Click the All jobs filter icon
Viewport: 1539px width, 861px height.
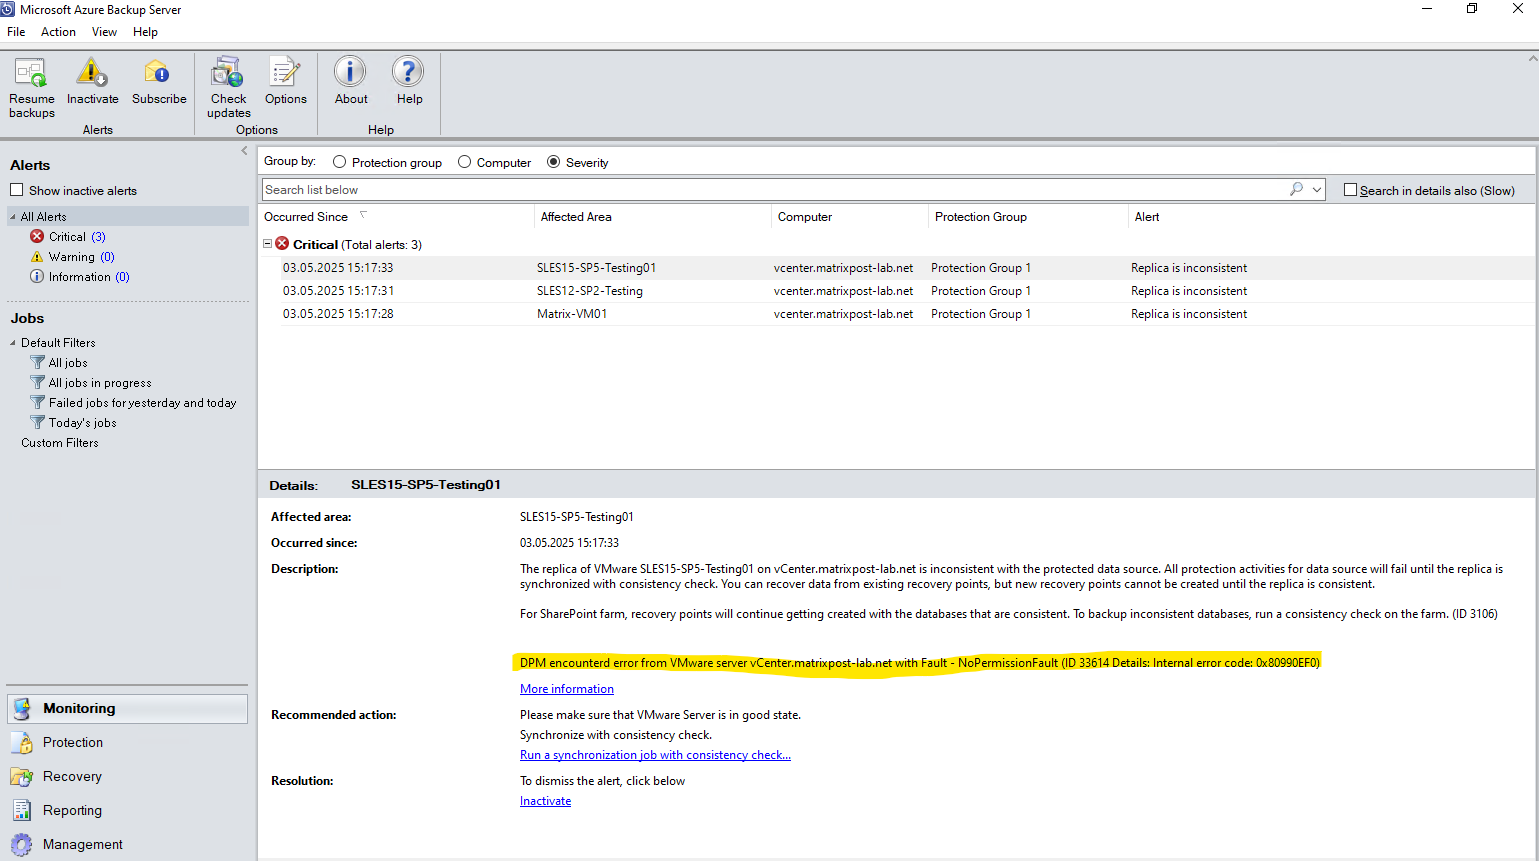pyautogui.click(x=38, y=363)
